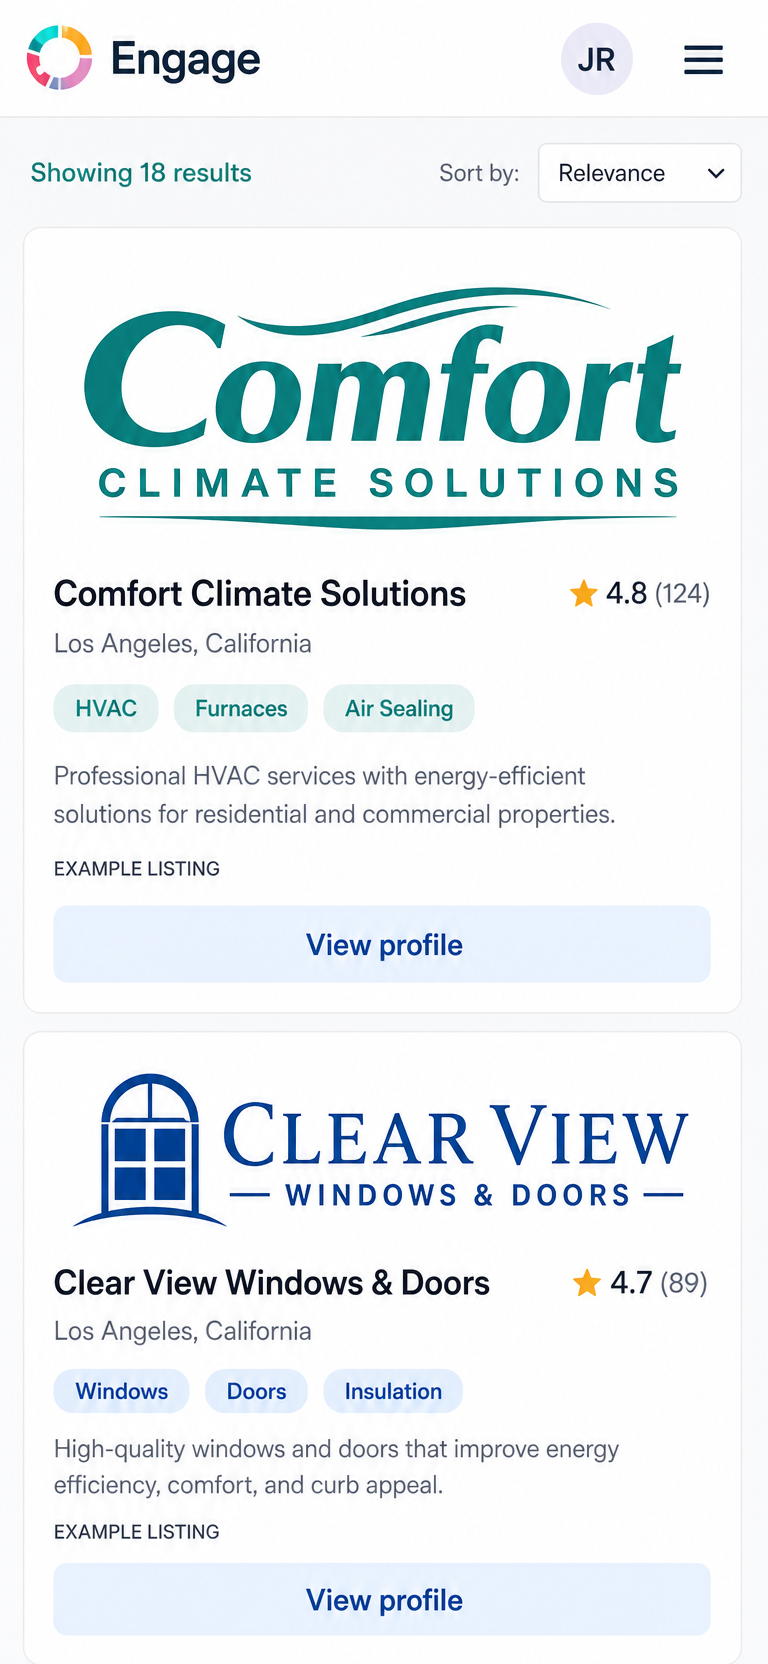View profile for Clear View Windows & Doors
Screen dimensions: 768x1664
pos(382,1600)
